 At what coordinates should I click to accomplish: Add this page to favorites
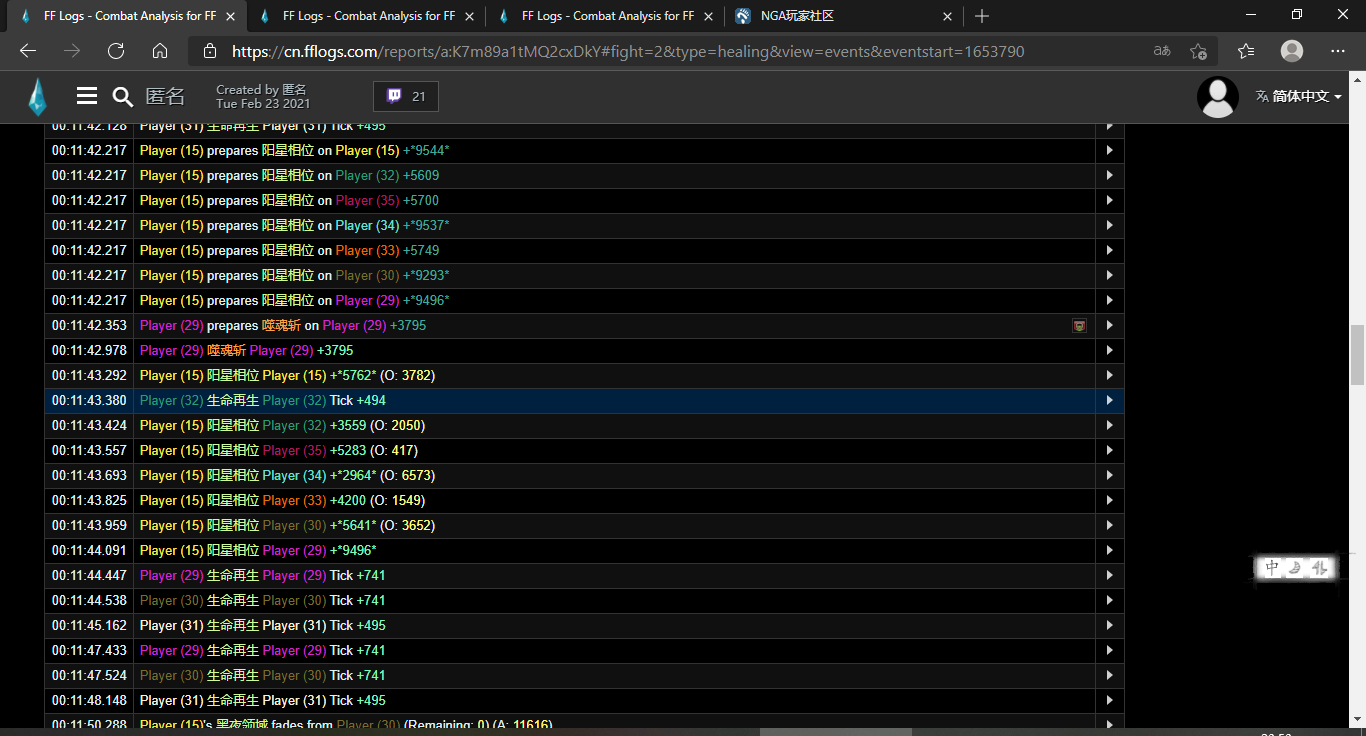click(1198, 51)
